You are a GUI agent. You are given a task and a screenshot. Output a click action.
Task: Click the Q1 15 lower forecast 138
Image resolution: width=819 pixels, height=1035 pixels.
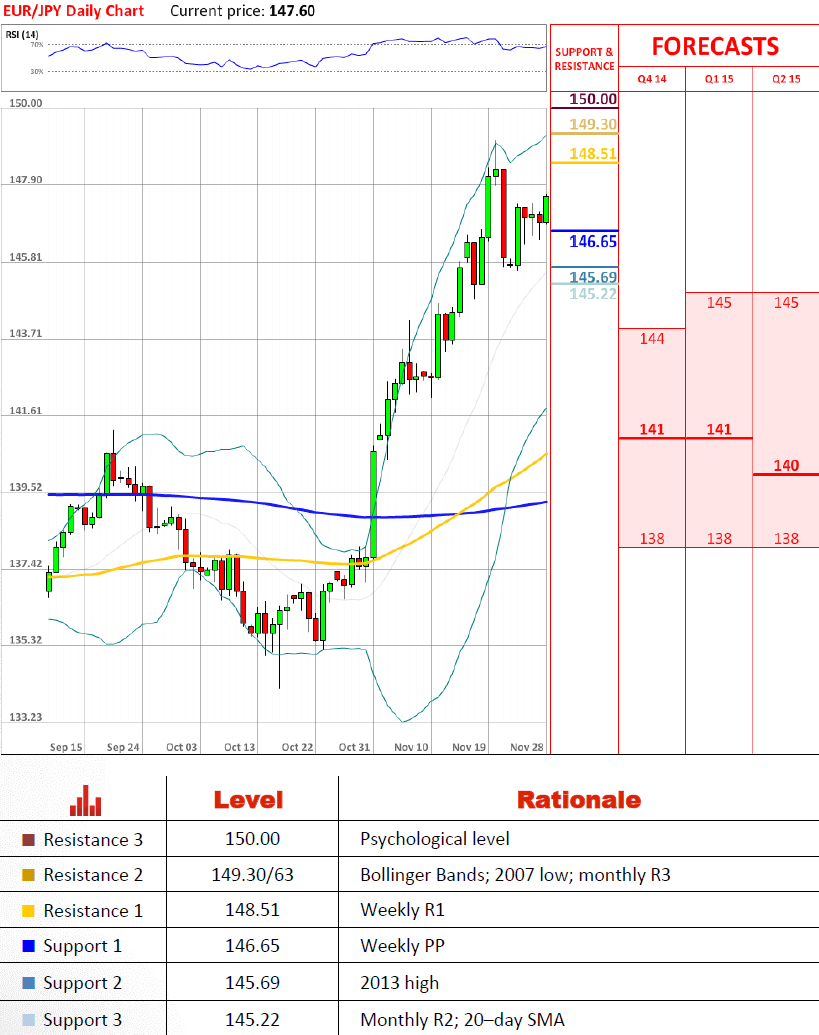click(719, 539)
